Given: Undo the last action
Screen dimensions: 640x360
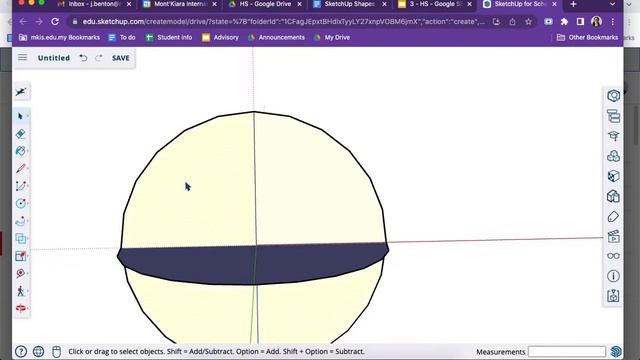Looking at the screenshot, I should tap(83, 58).
